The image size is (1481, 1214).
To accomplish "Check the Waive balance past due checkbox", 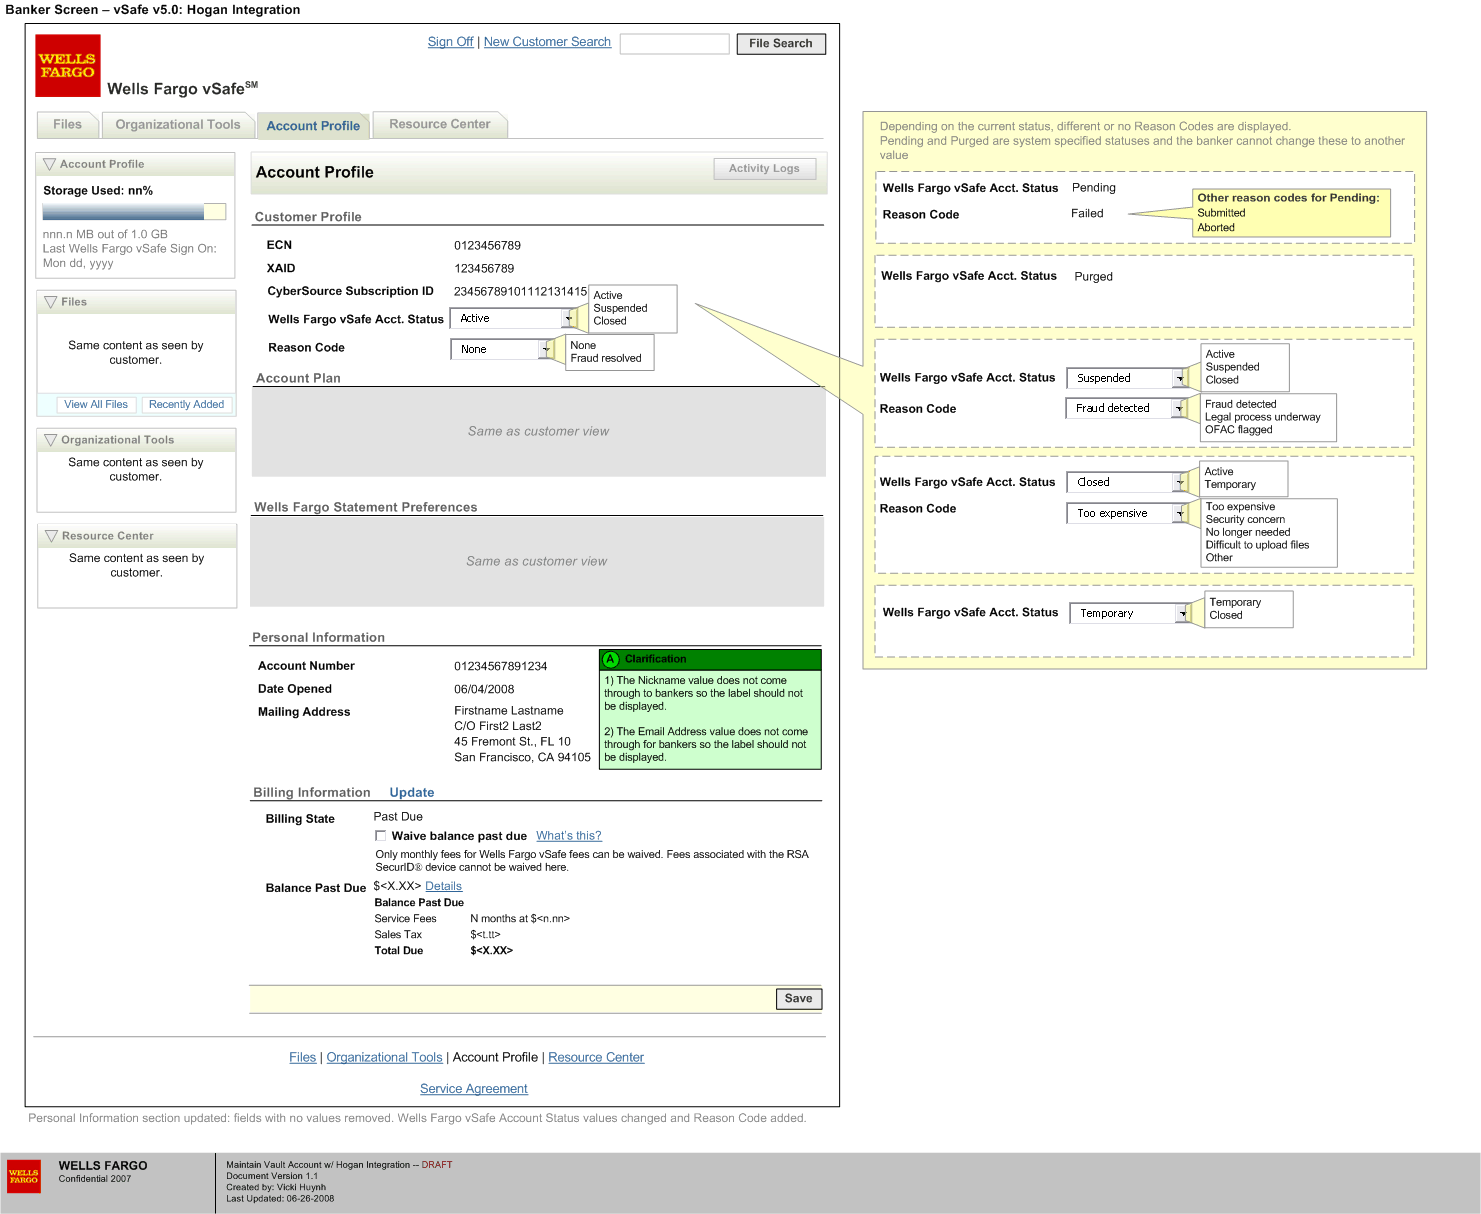I will coord(380,836).
